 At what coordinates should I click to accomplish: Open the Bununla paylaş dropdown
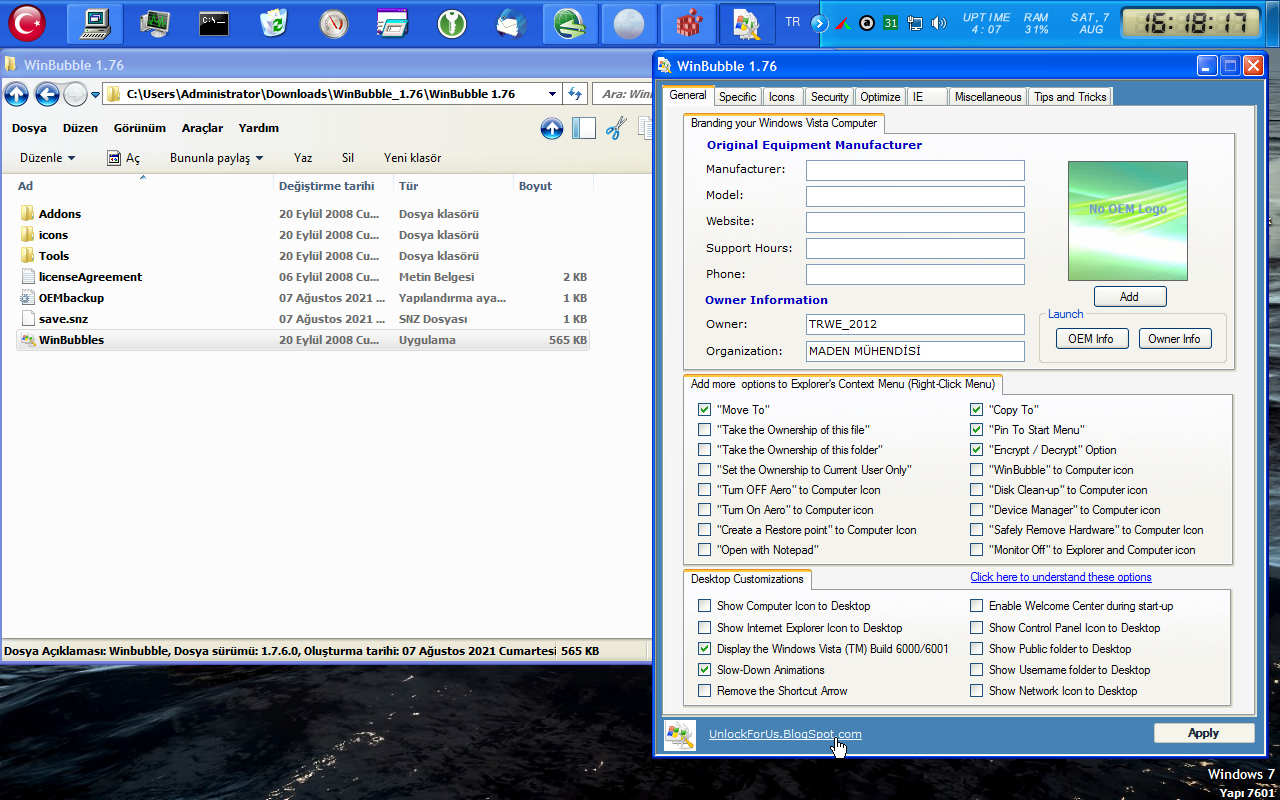click(x=217, y=158)
